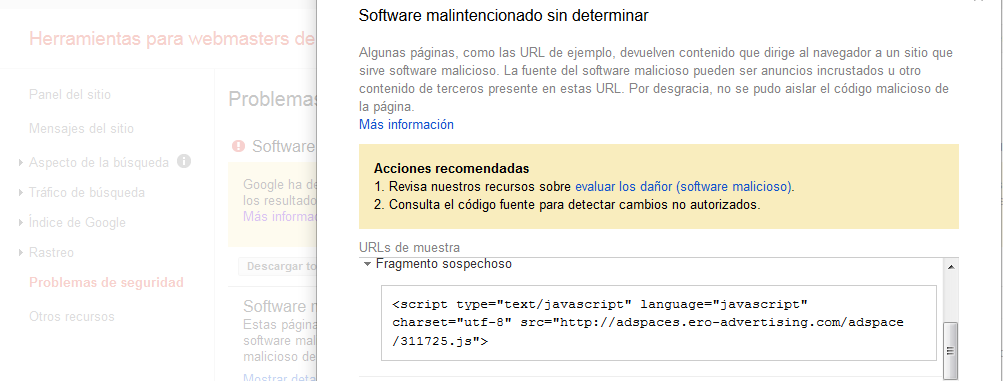The height and width of the screenshot is (381, 1003).
Task: Click the Software malintencionado sin determinar title
Action: (503, 15)
